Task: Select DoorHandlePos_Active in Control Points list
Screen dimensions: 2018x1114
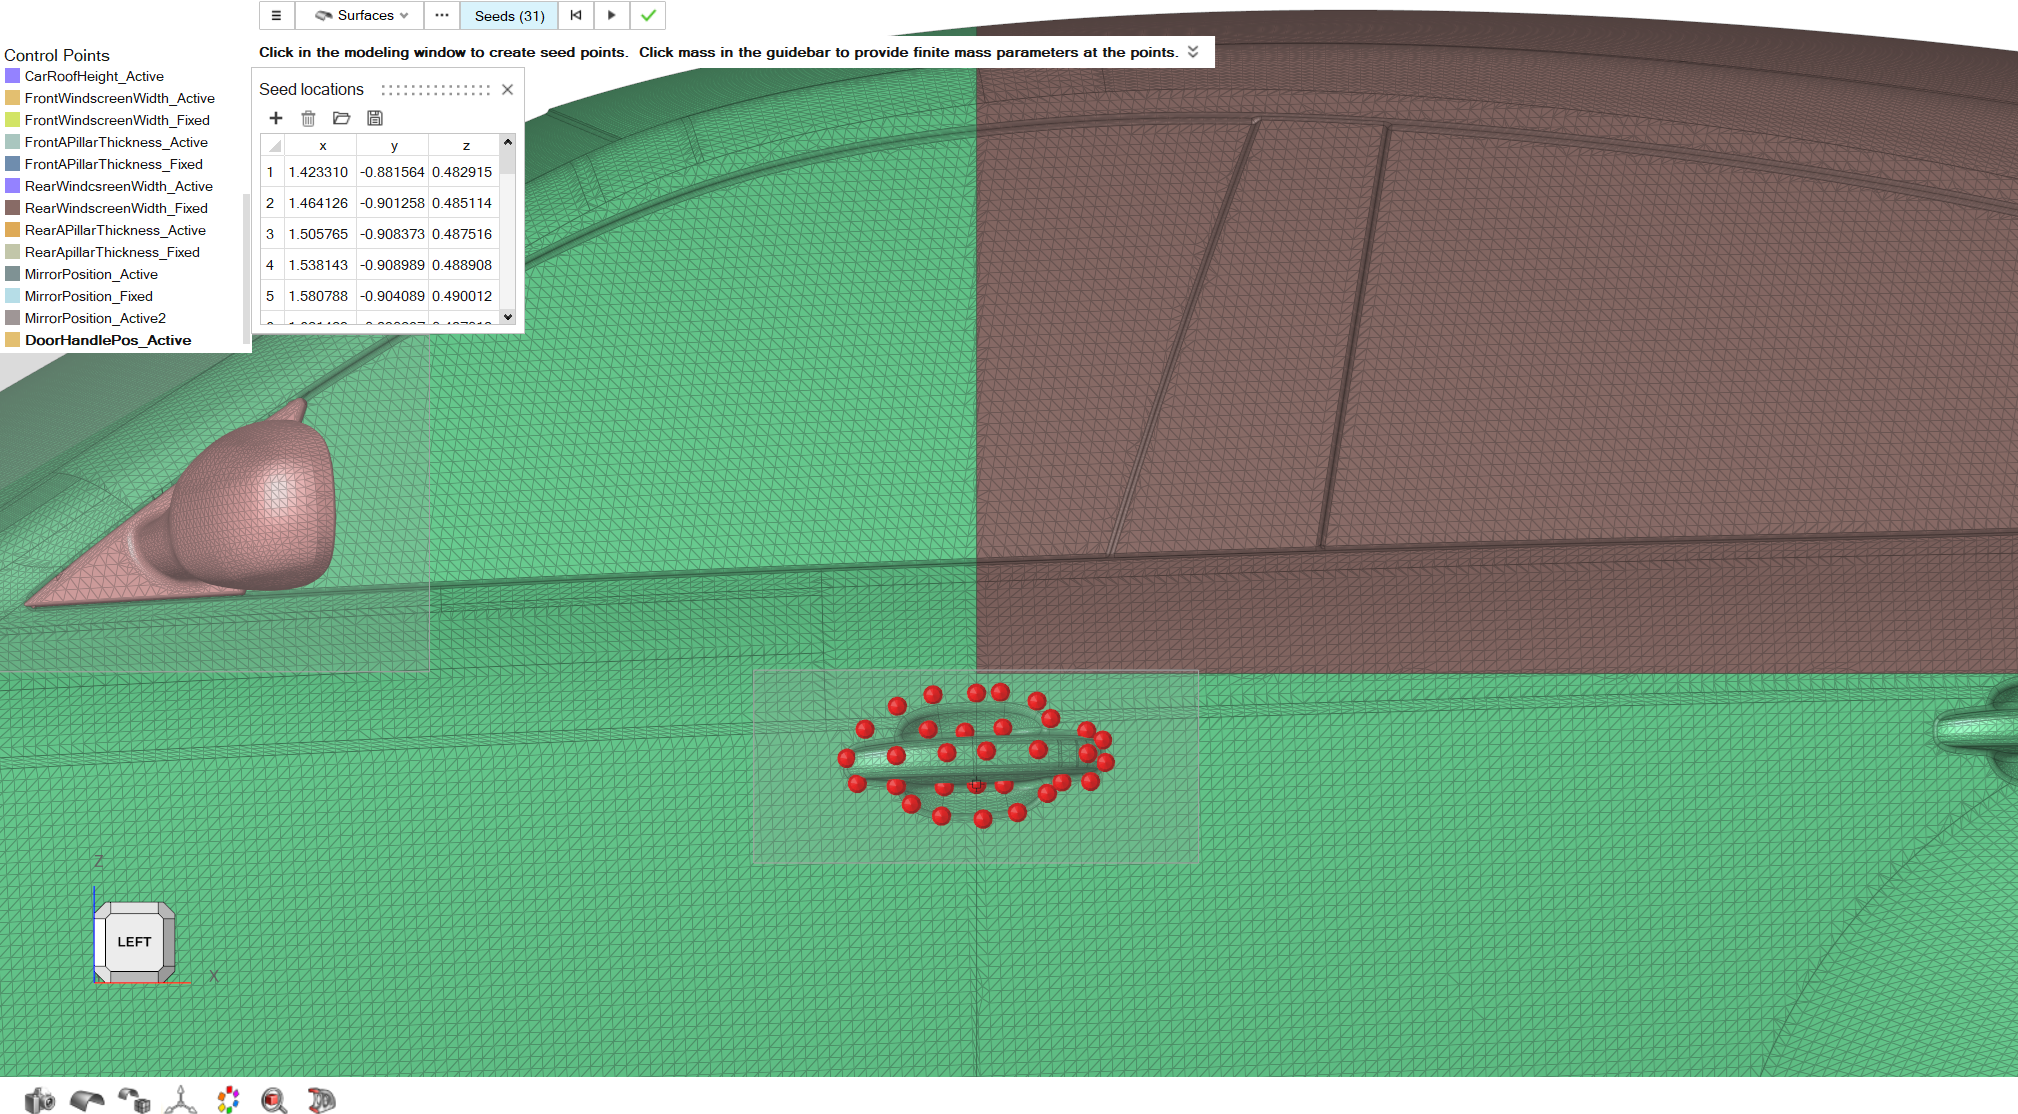Action: tap(107, 340)
